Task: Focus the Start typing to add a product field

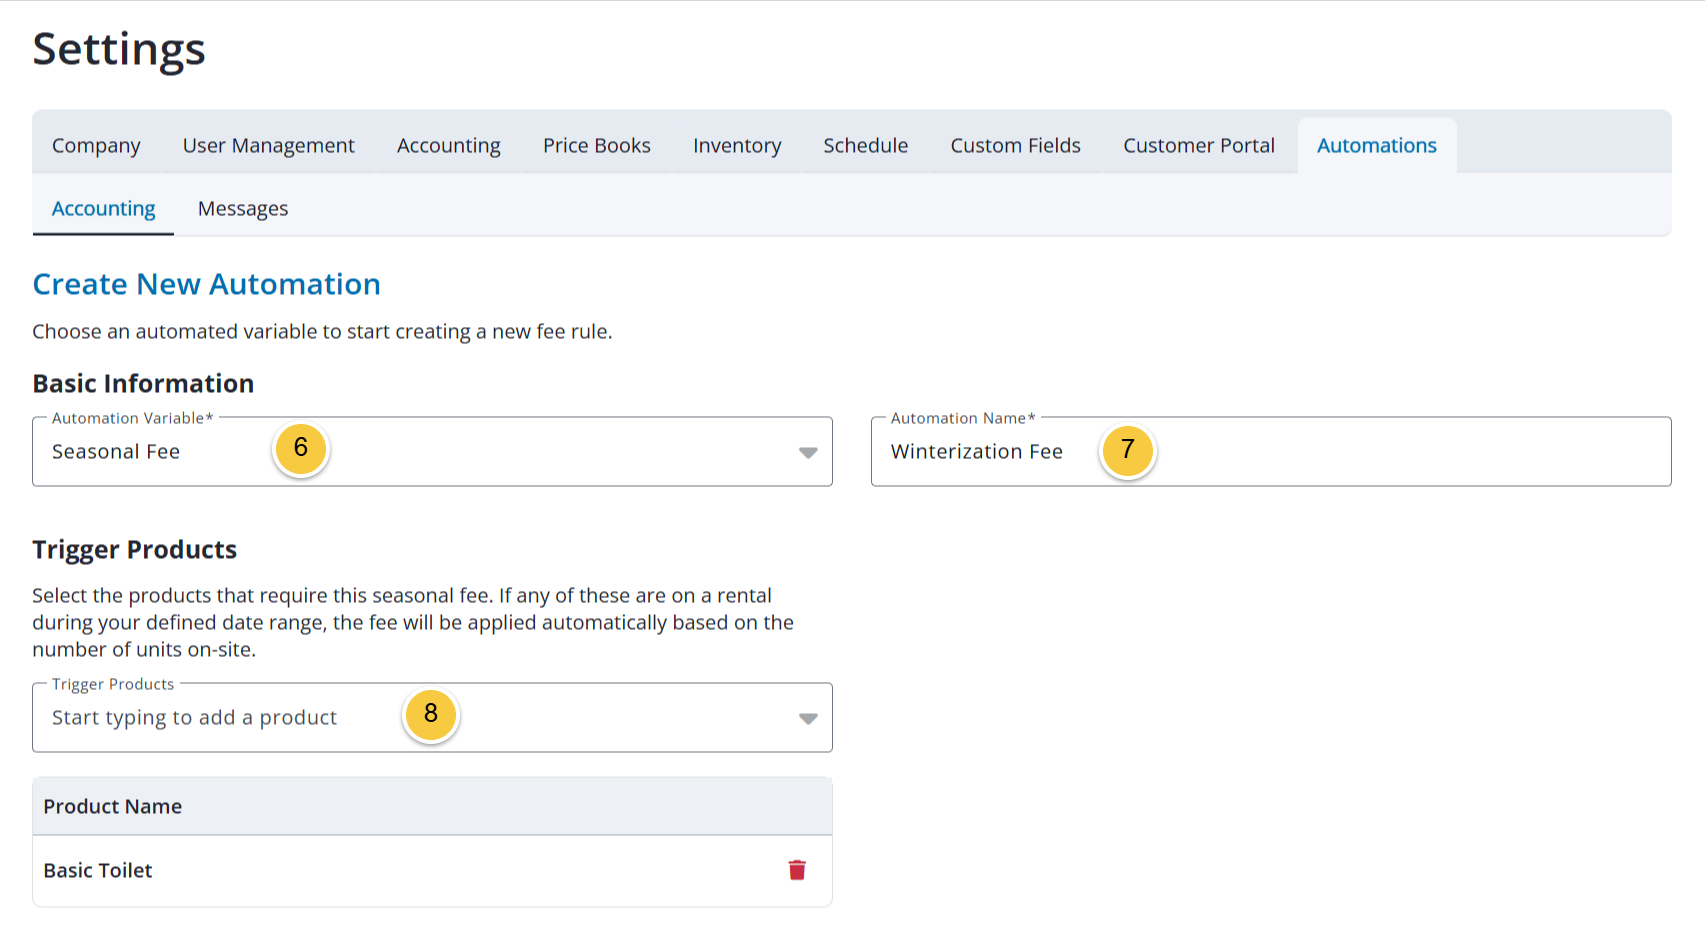Action: 432,718
